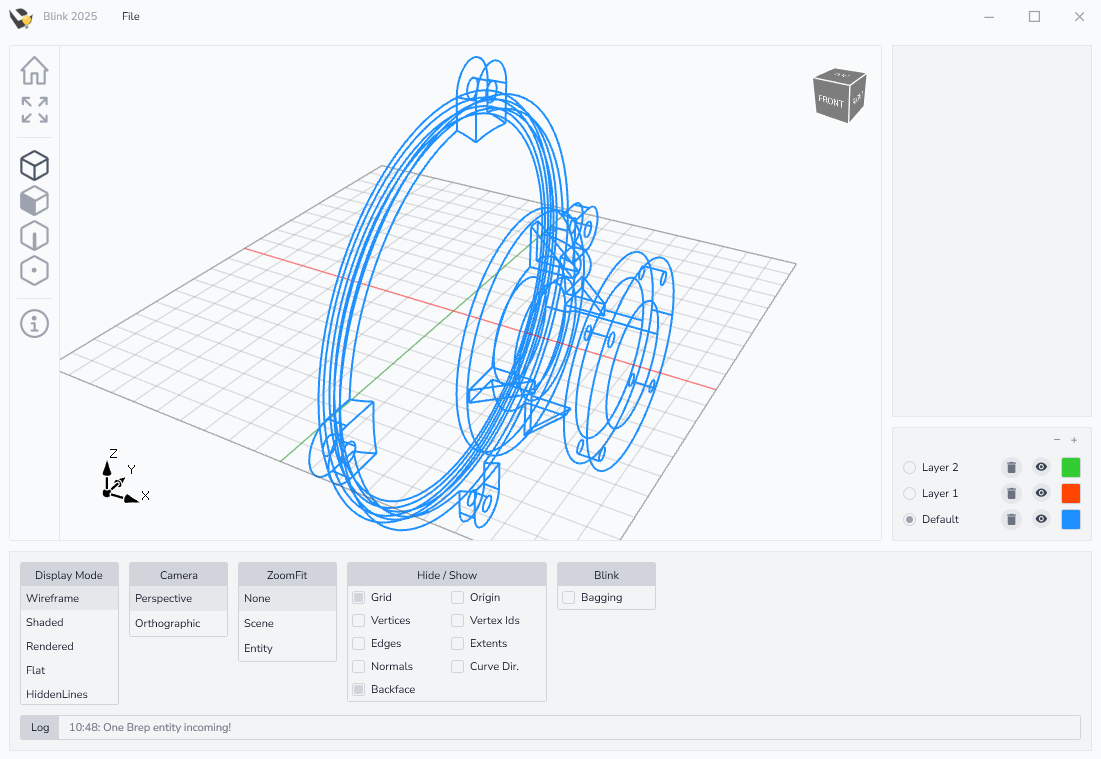The width and height of the screenshot is (1101, 759).
Task: Click the green Layer 2 color swatch
Action: coord(1071,467)
